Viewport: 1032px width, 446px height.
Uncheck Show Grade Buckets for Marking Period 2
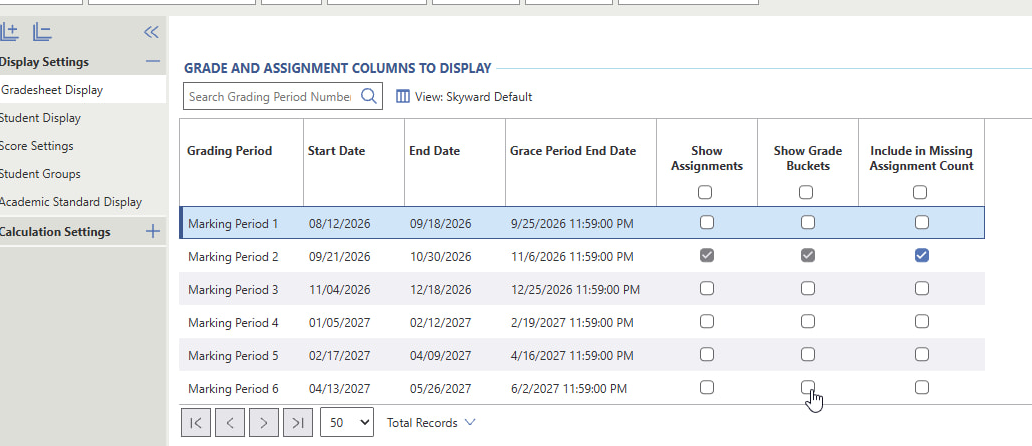(808, 255)
